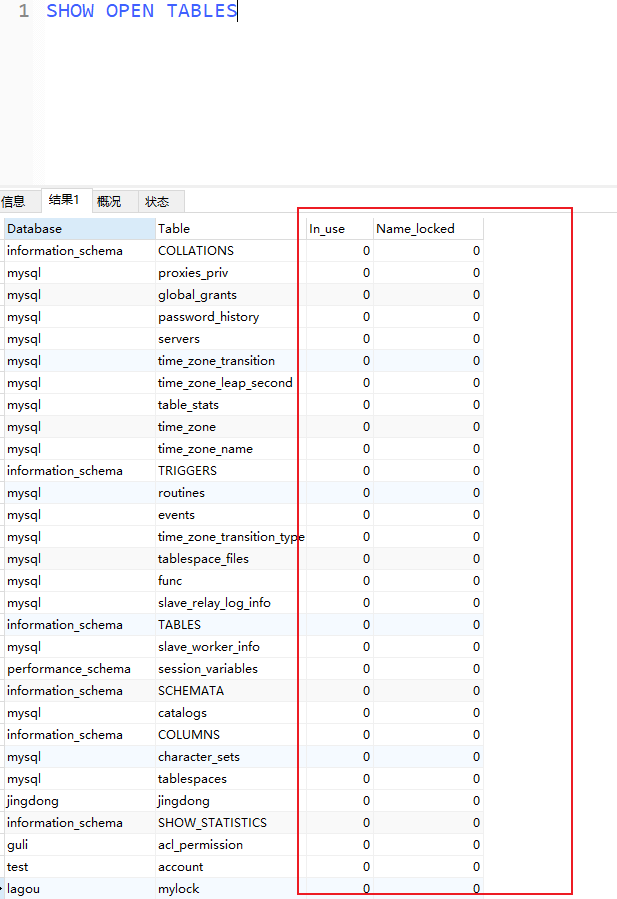Select the time_zone cell
This screenshot has width=617, height=899.
pyautogui.click(x=231, y=427)
